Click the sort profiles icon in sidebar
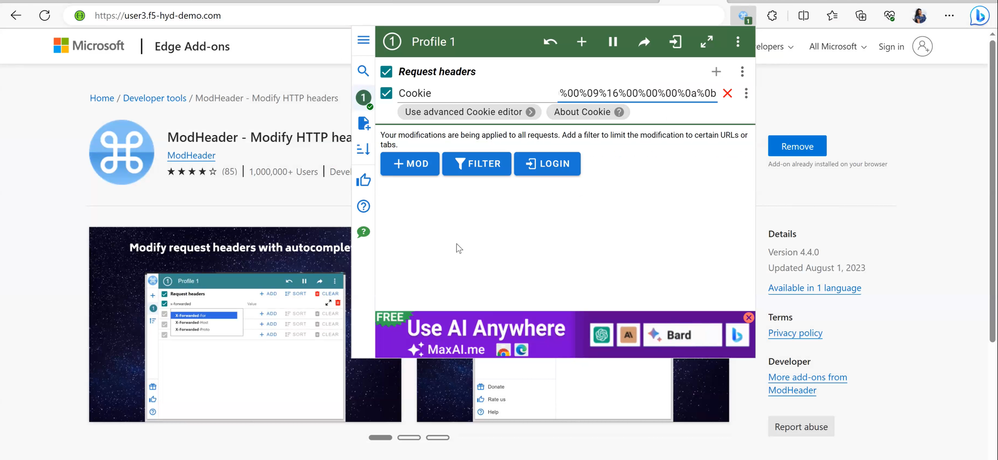 coord(363,150)
